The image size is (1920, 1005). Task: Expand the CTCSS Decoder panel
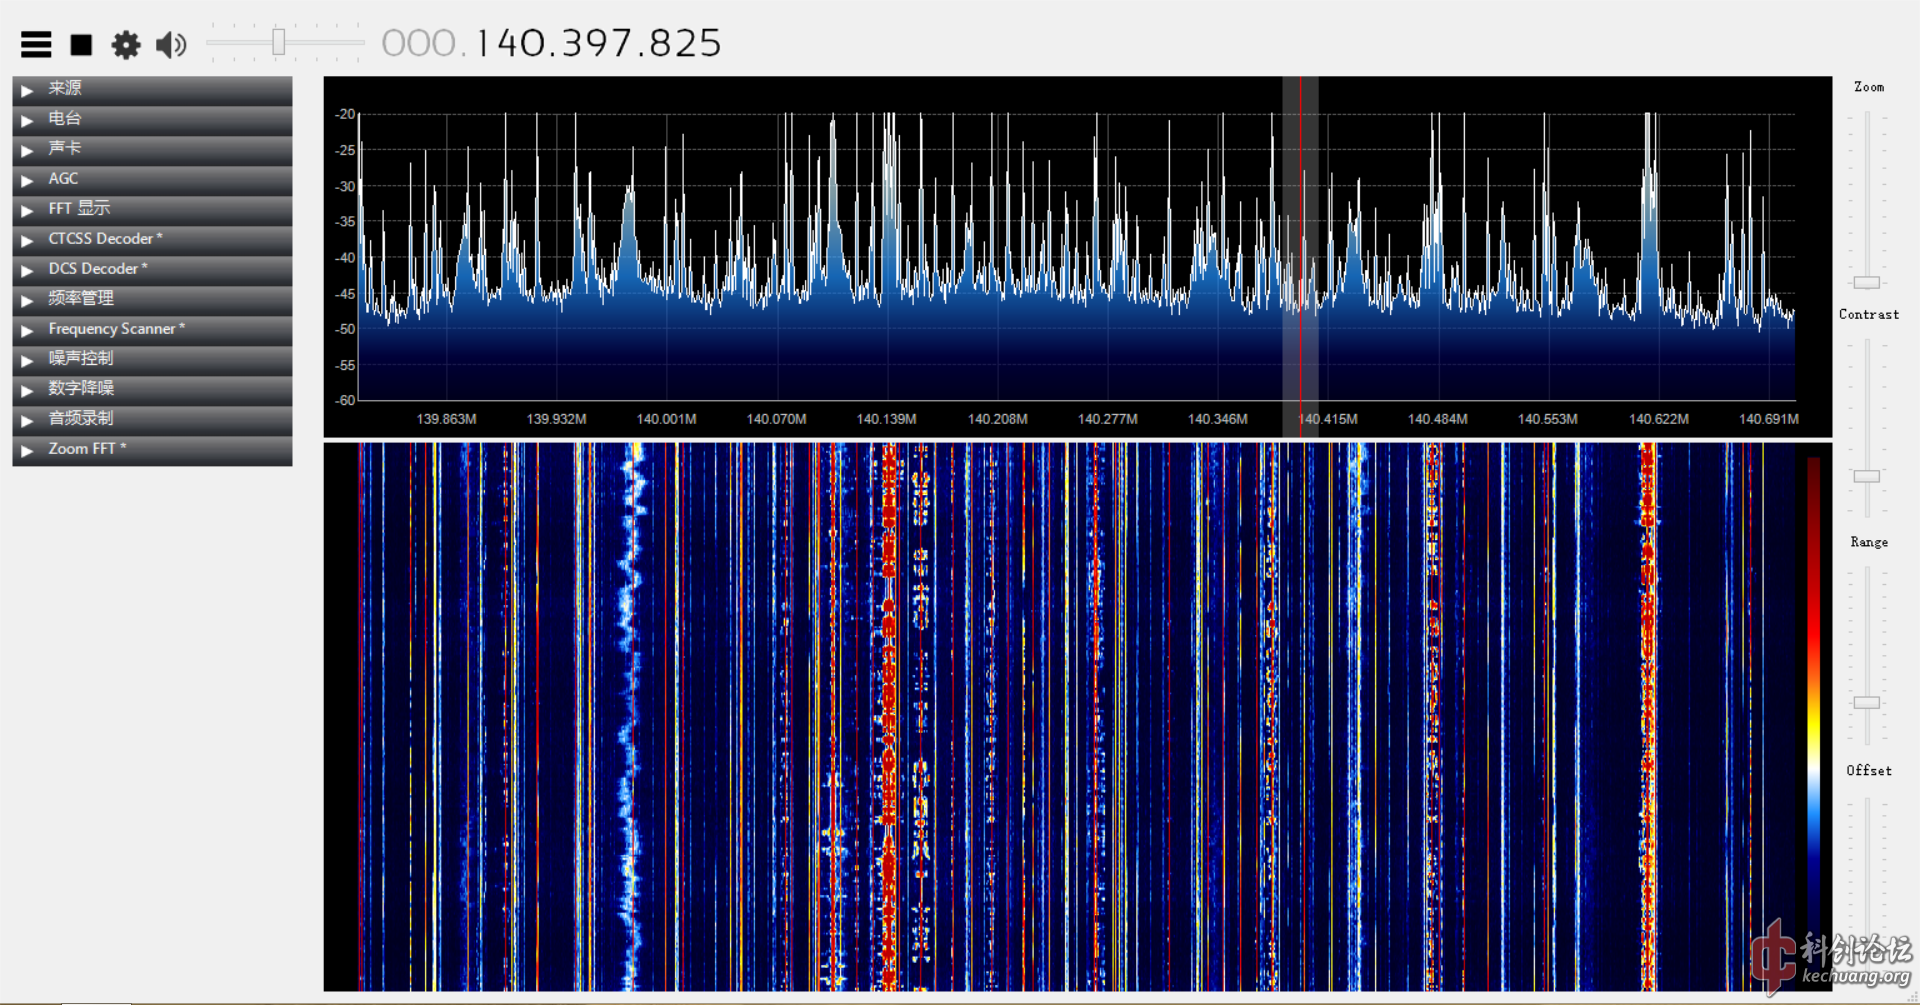coord(152,239)
